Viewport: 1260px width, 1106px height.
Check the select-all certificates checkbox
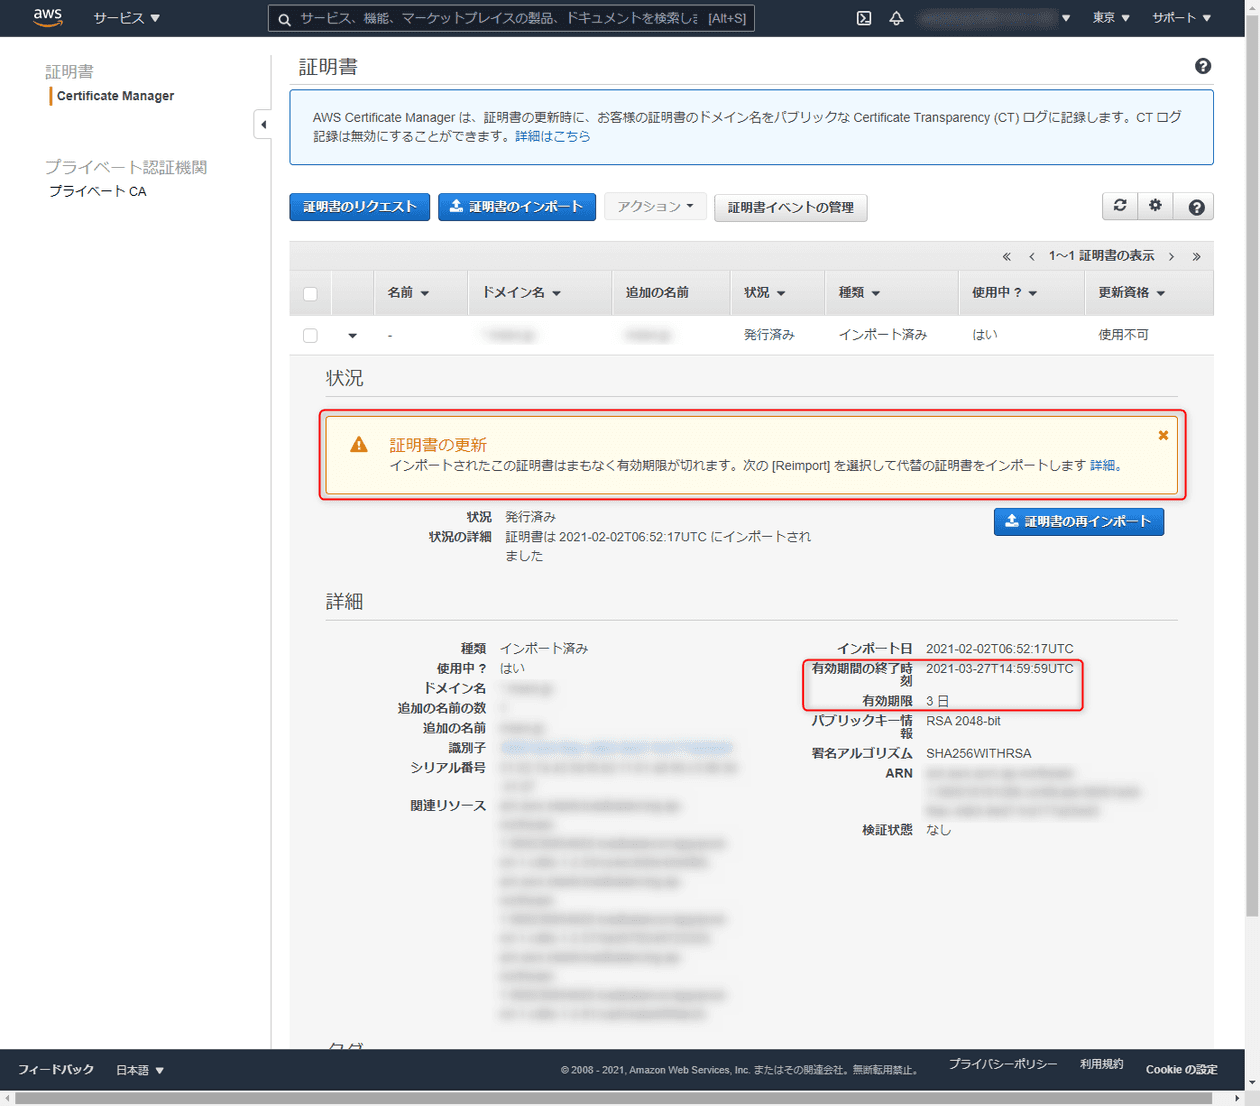pos(310,293)
